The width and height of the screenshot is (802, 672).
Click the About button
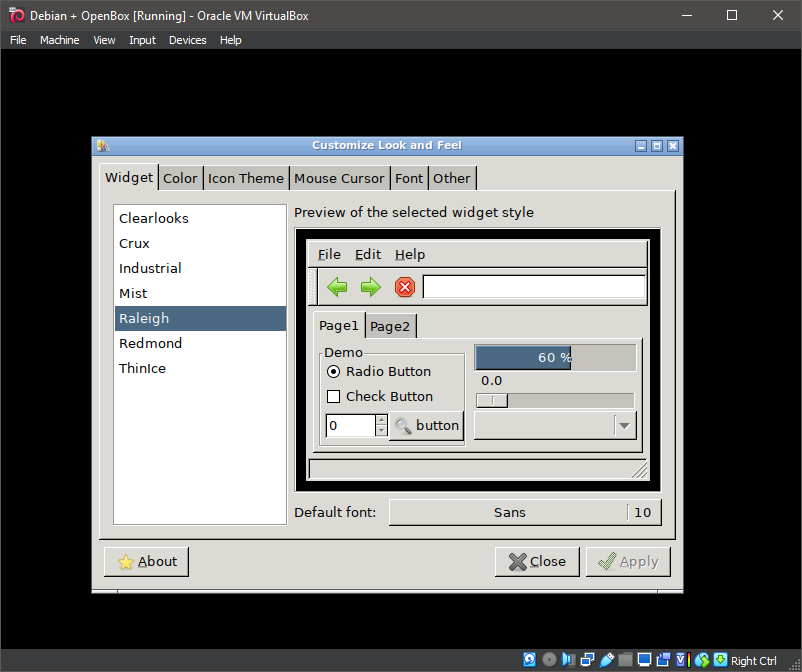(x=146, y=561)
